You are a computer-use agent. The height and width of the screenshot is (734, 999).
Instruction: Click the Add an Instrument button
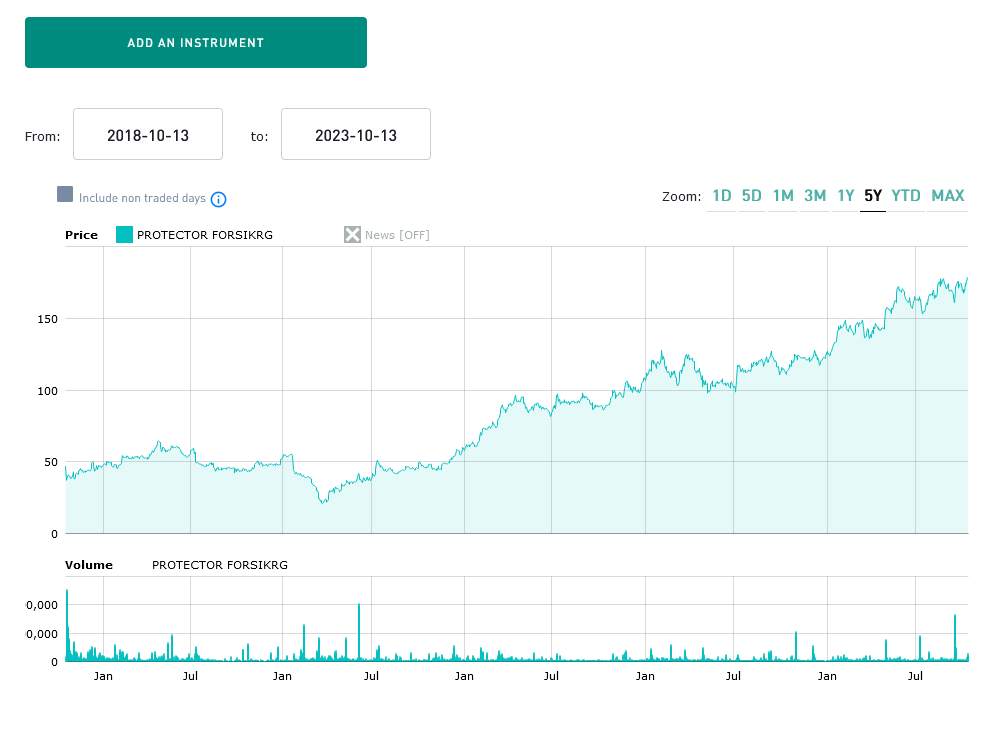pos(195,43)
